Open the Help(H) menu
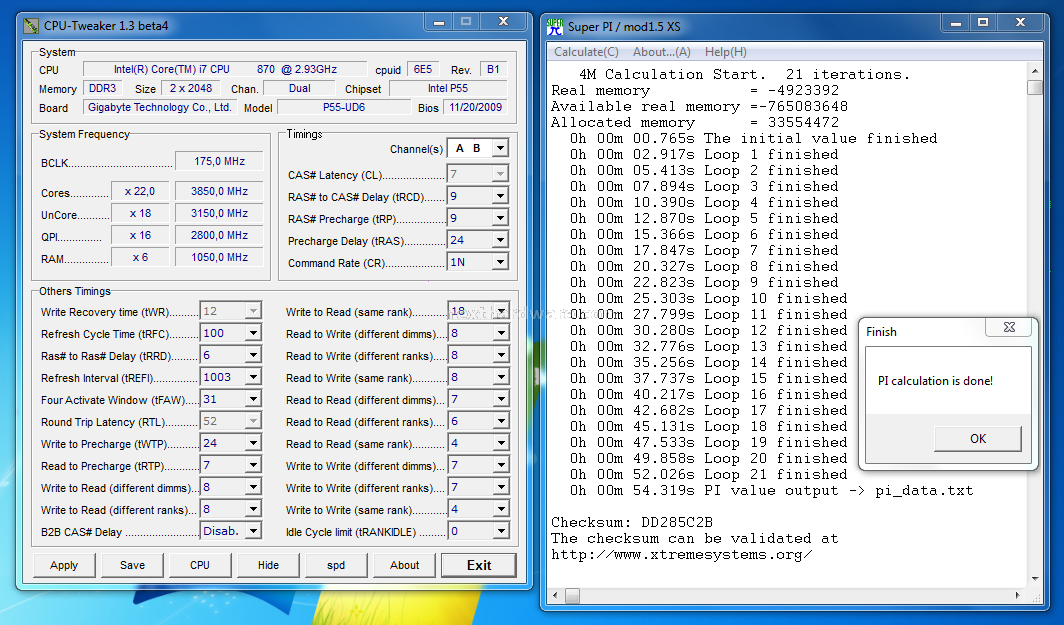1064x625 pixels. (725, 52)
